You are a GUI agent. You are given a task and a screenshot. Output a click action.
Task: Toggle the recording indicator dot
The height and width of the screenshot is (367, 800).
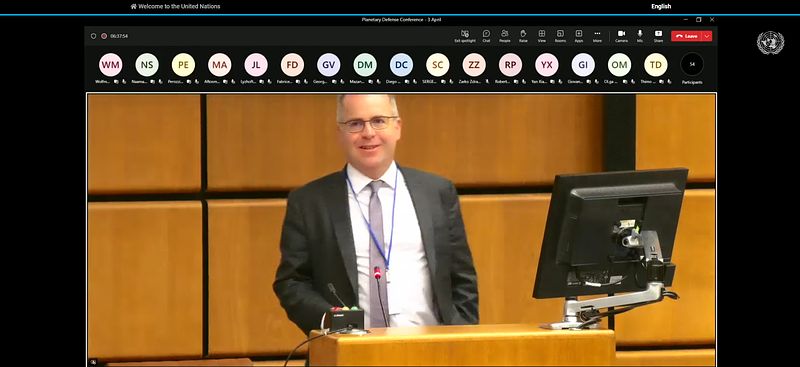pos(104,36)
